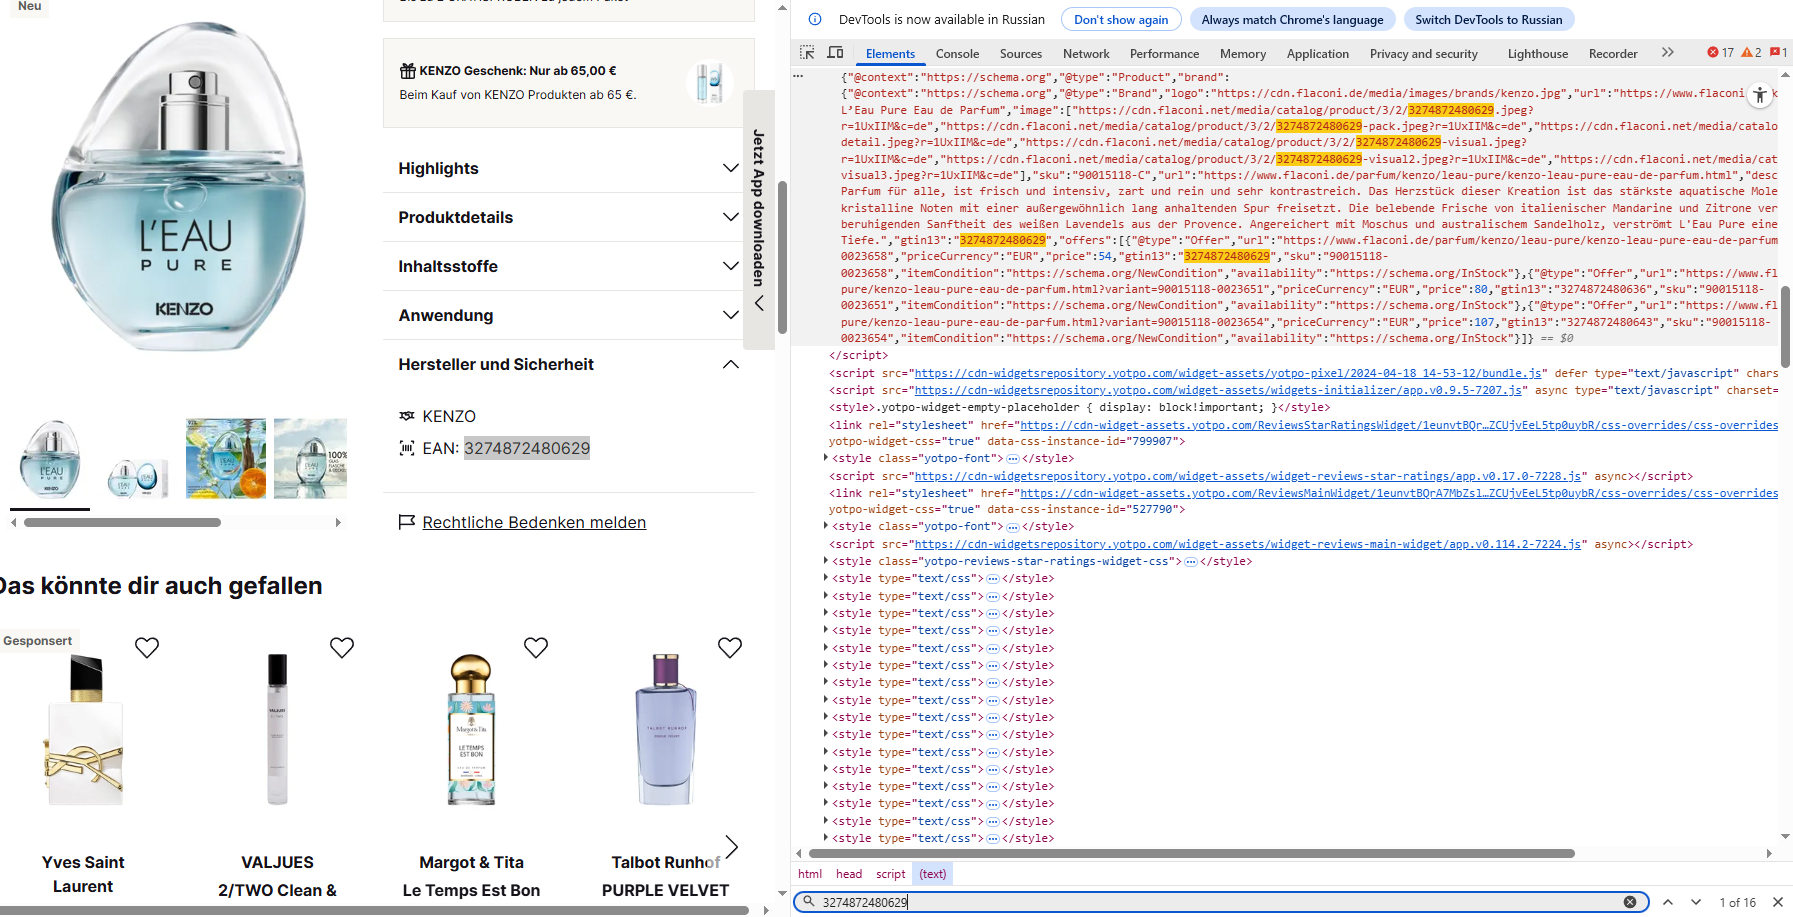Expand the first yotpo-font style node
The height and width of the screenshot is (917, 1793).
(825, 458)
